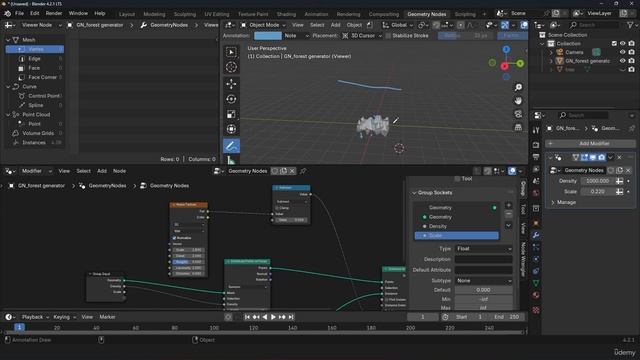Open the Output properties tab
This screenshot has width=640, height=360.
pos(536,157)
